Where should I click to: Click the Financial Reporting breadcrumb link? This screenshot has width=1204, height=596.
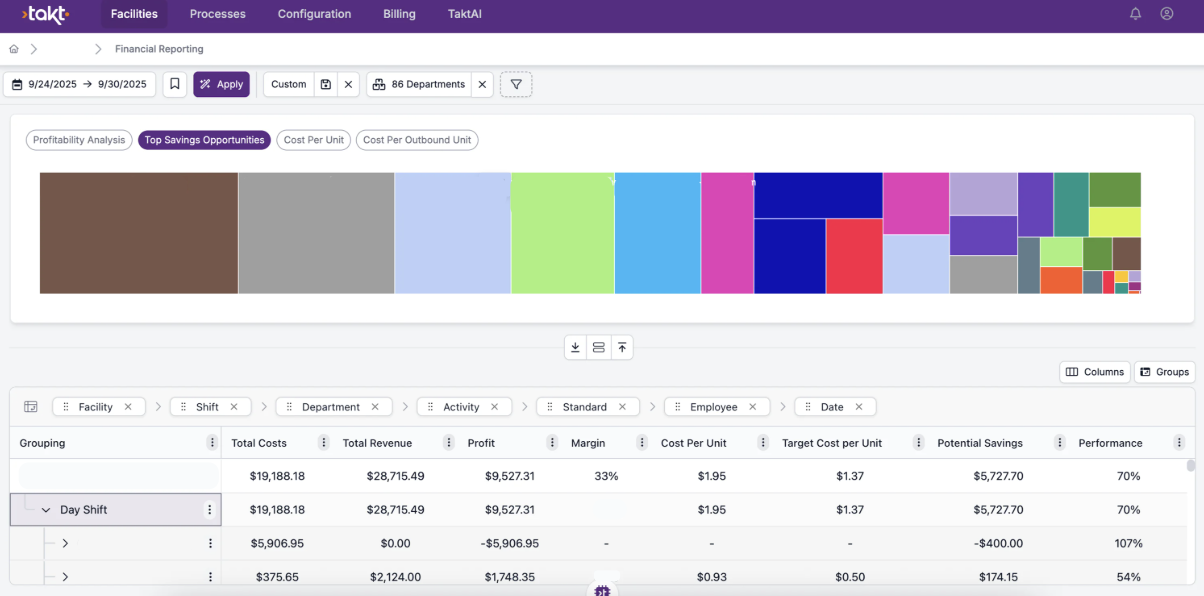(x=159, y=48)
